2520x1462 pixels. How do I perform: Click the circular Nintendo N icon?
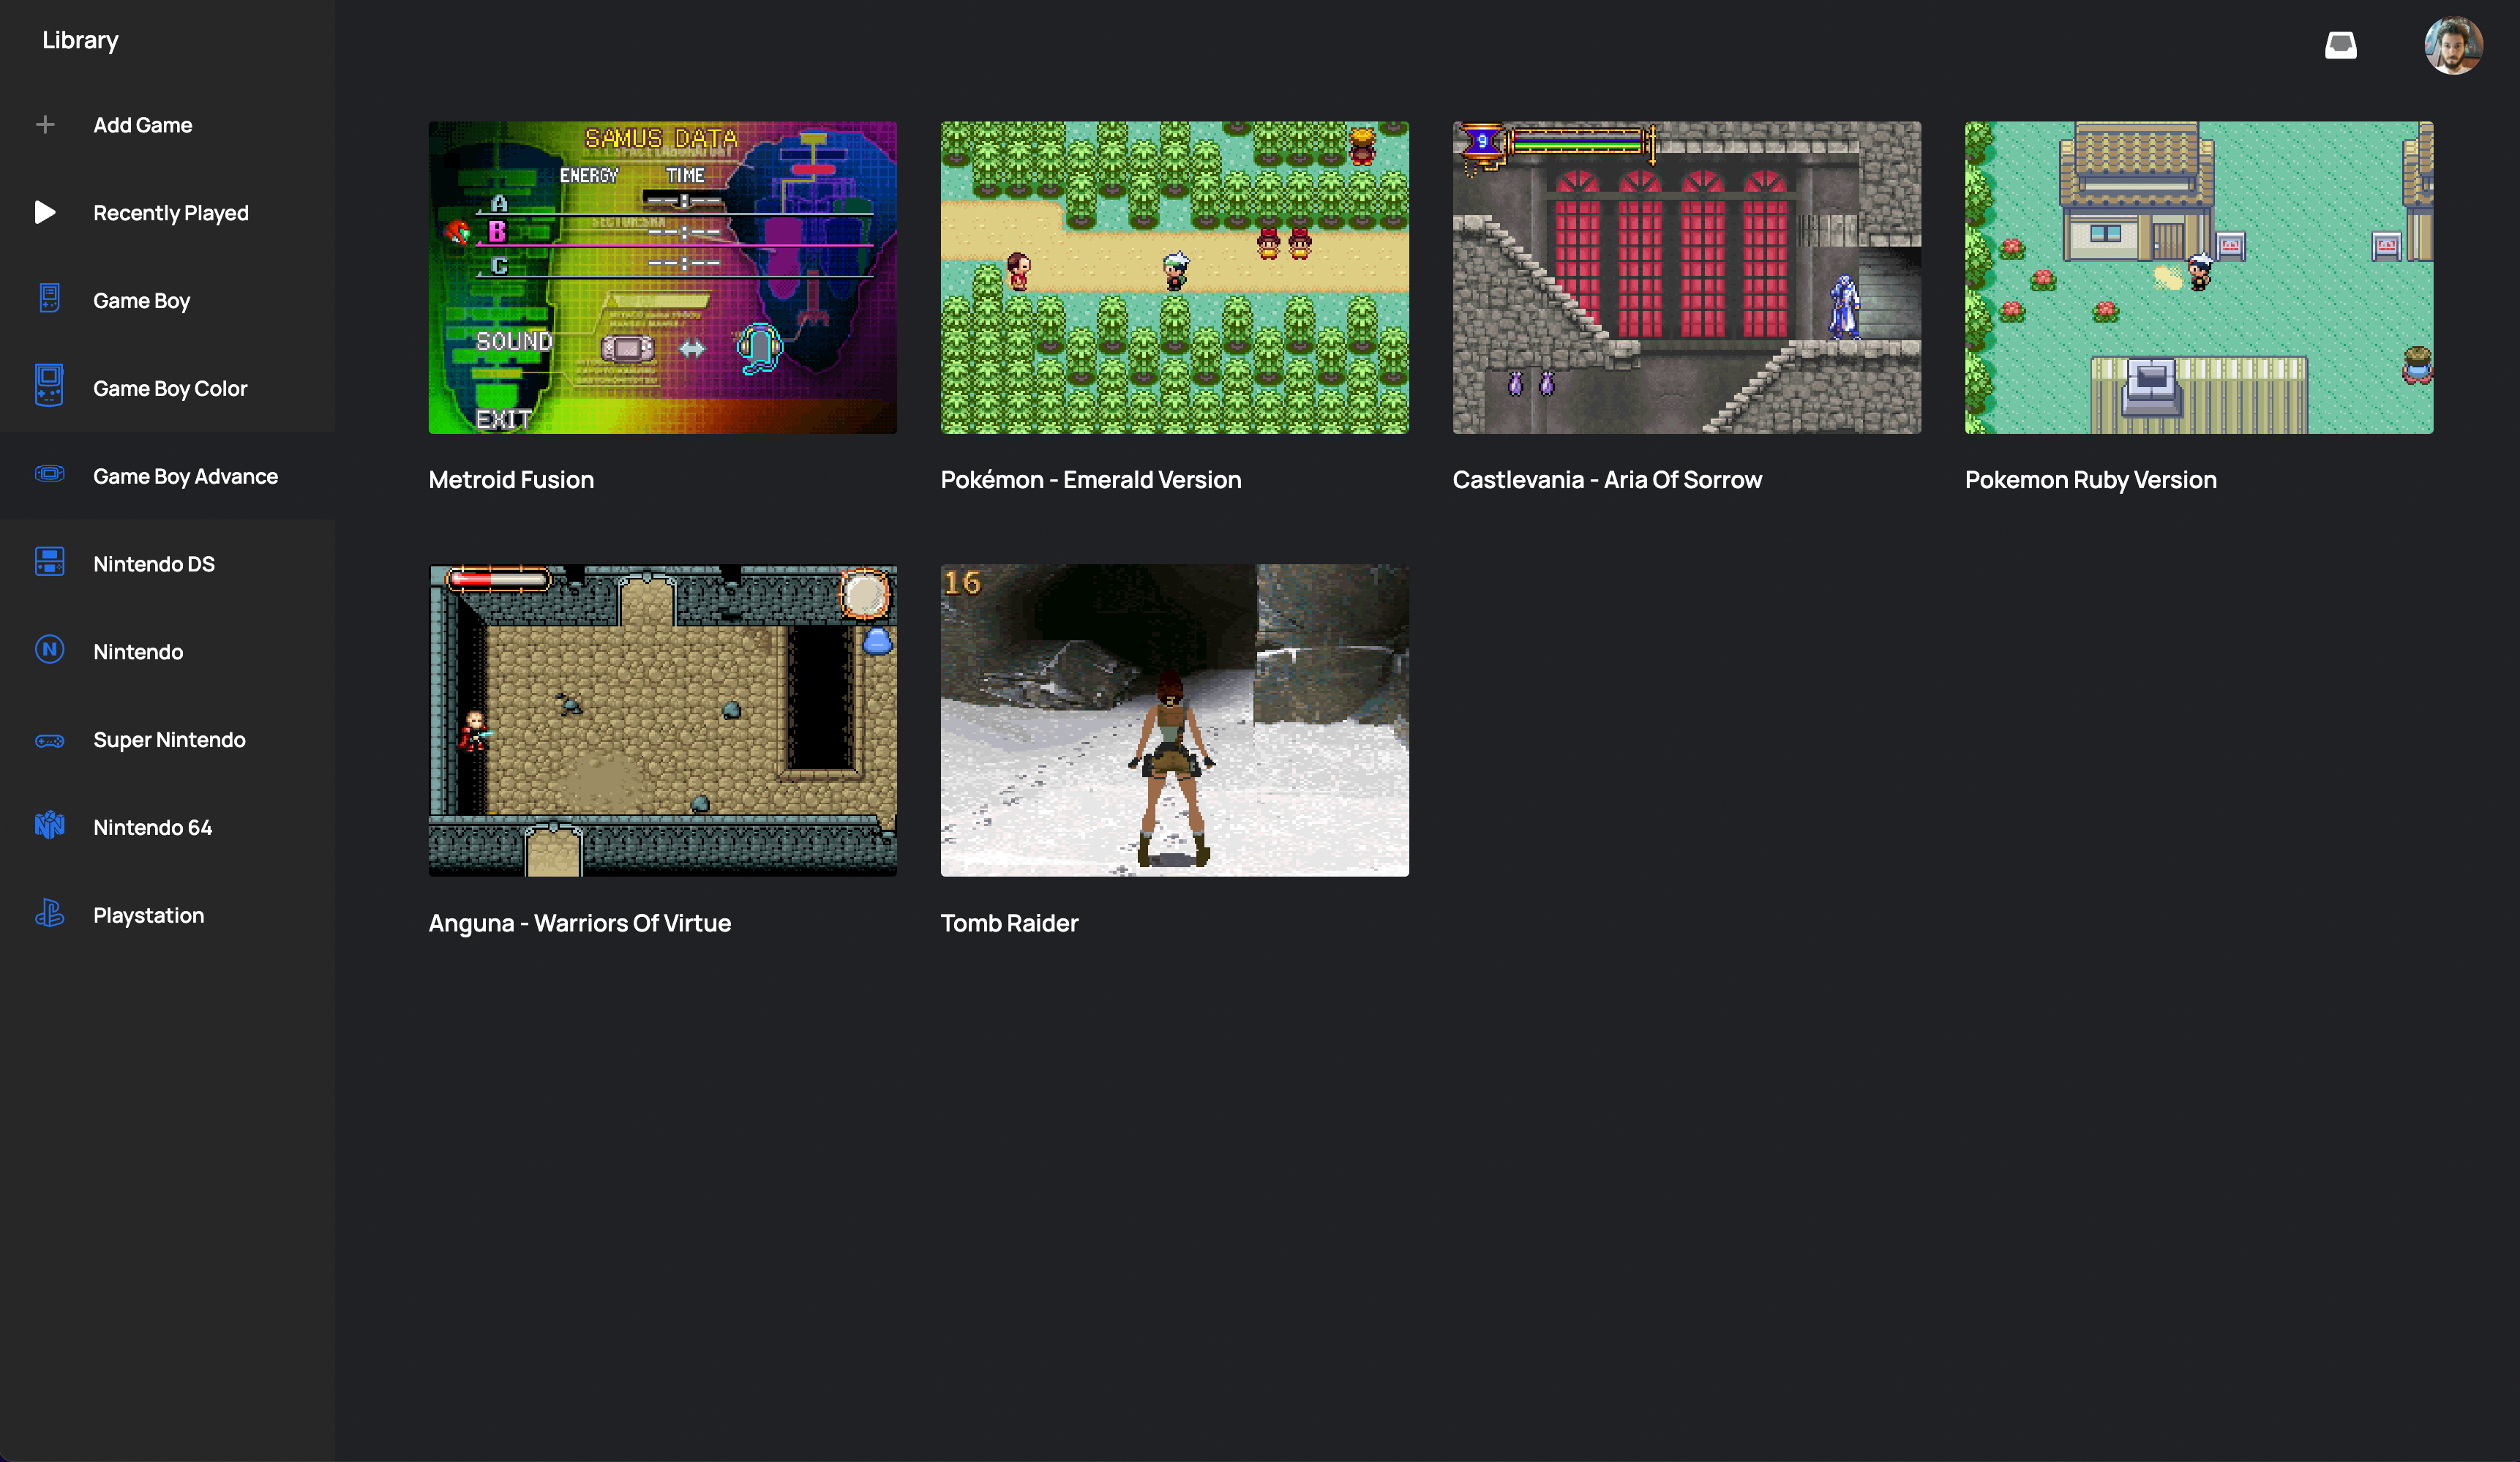point(49,650)
